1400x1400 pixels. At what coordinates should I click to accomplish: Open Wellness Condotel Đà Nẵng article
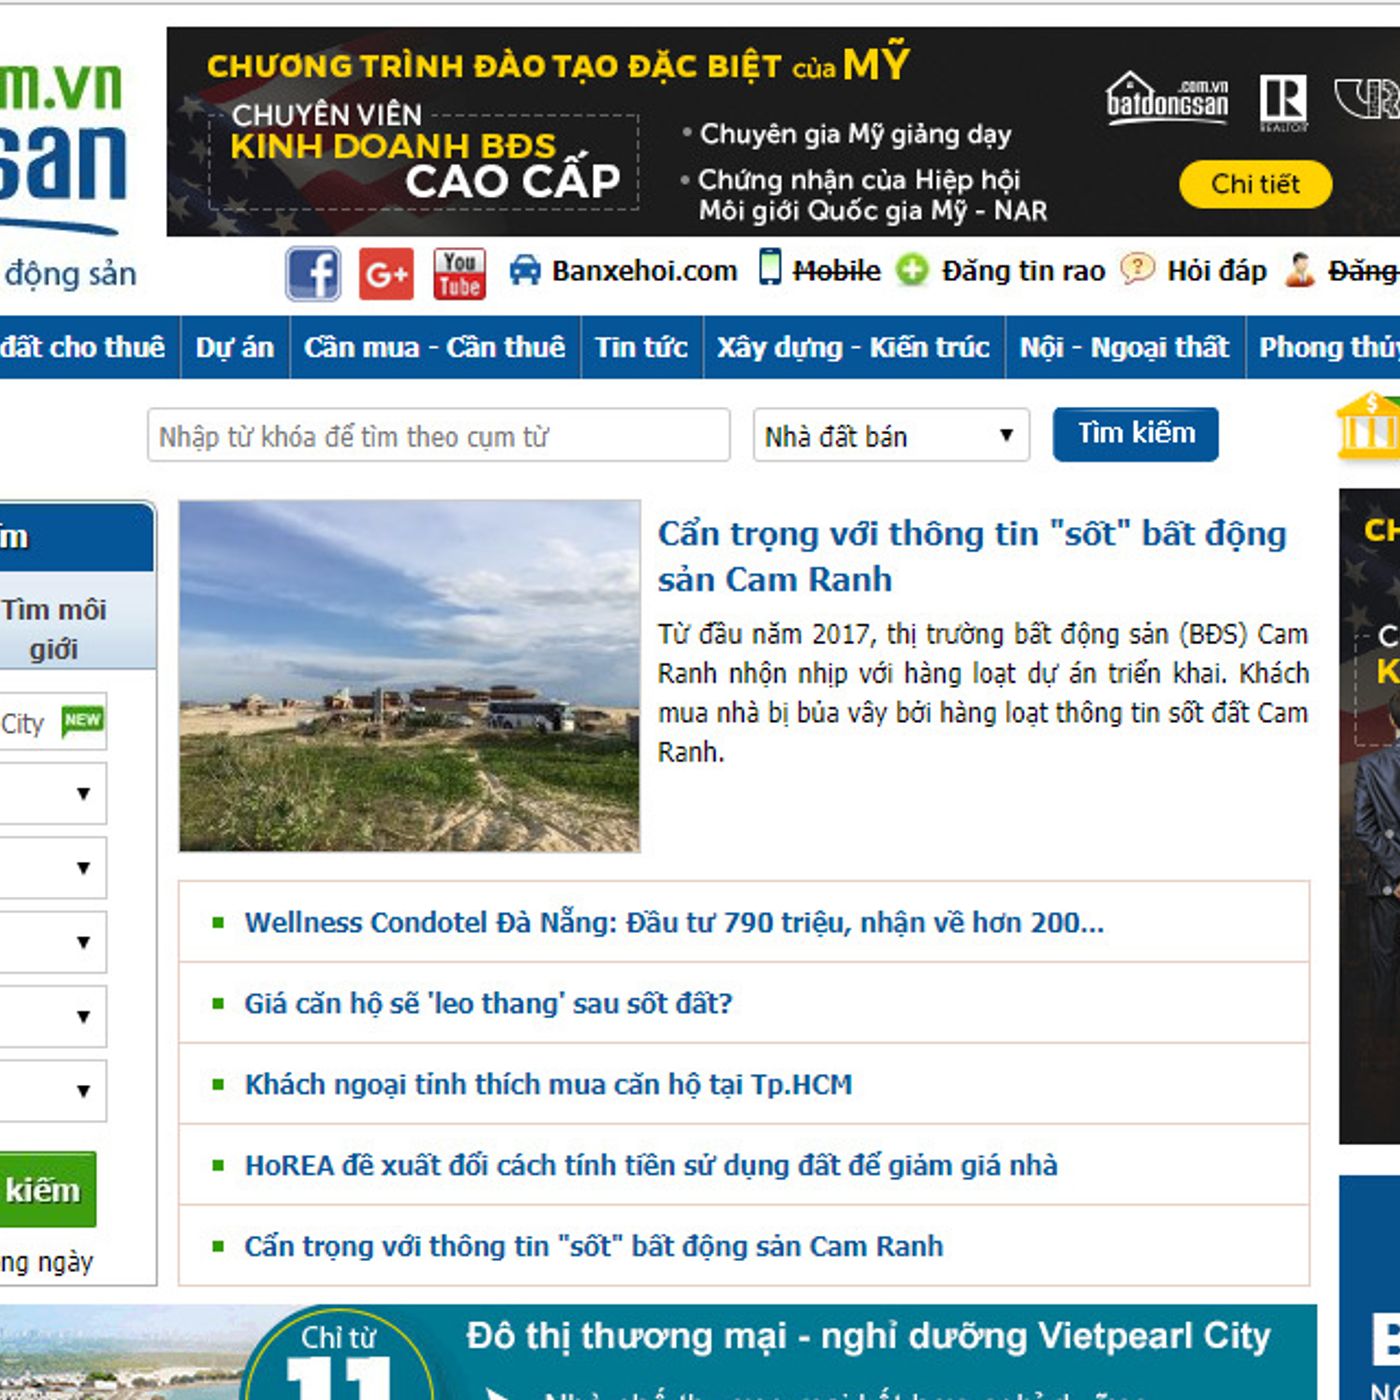point(674,922)
